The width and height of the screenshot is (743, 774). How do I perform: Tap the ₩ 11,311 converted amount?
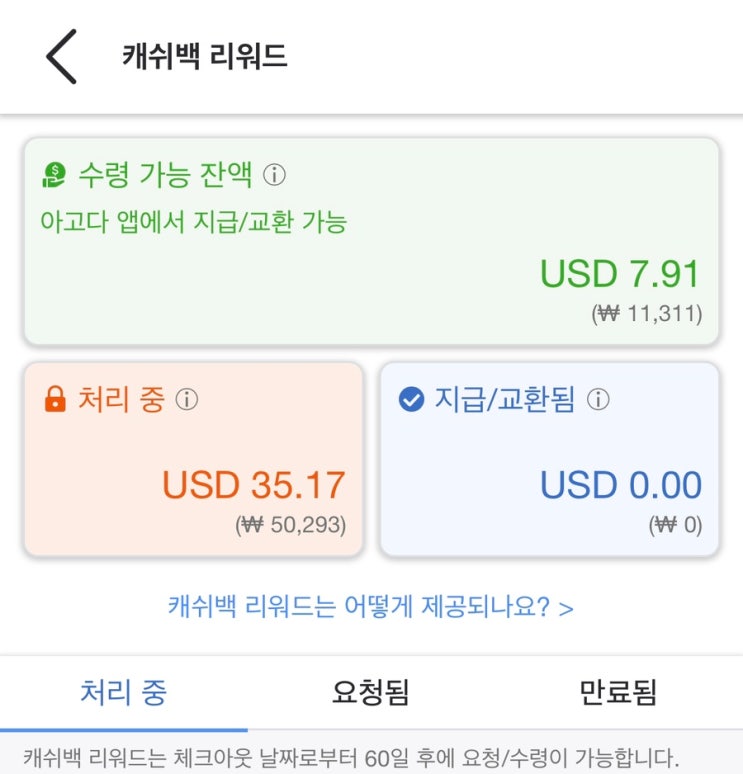click(x=646, y=314)
